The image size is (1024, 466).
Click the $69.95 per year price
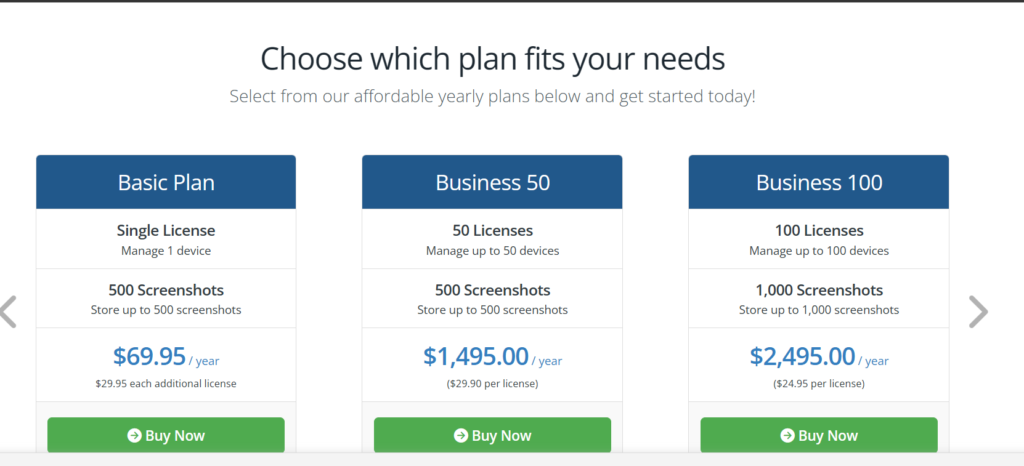coord(166,357)
